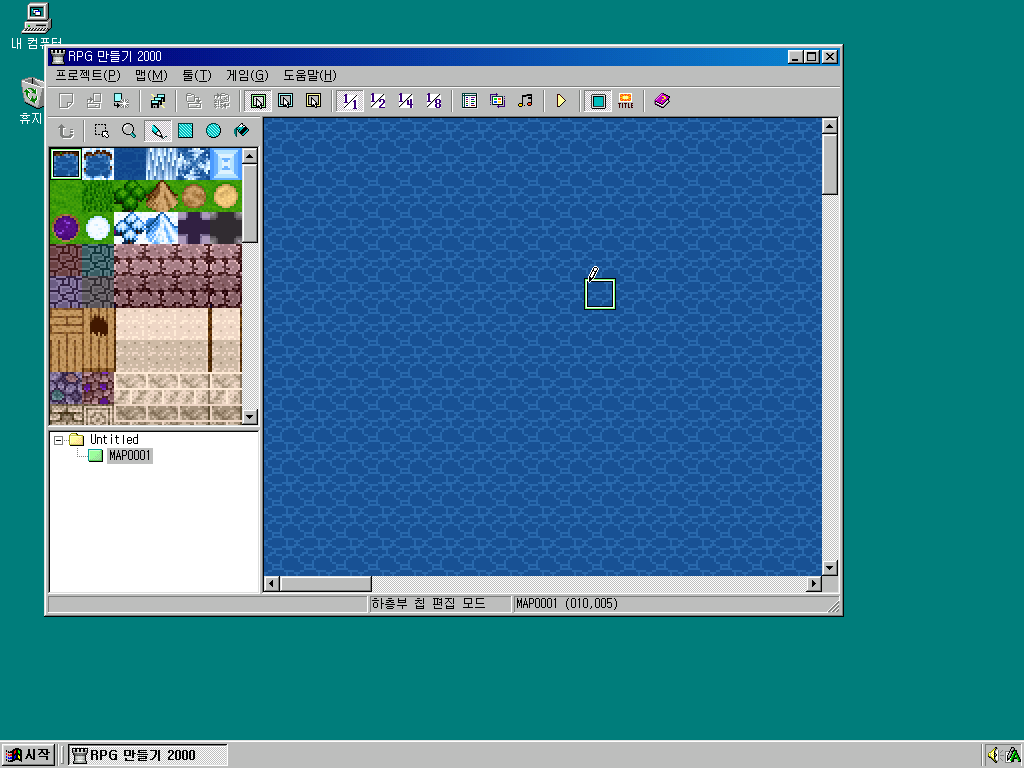Set map zoom to 1/2 scale
This screenshot has height=768, width=1024.
(377, 101)
